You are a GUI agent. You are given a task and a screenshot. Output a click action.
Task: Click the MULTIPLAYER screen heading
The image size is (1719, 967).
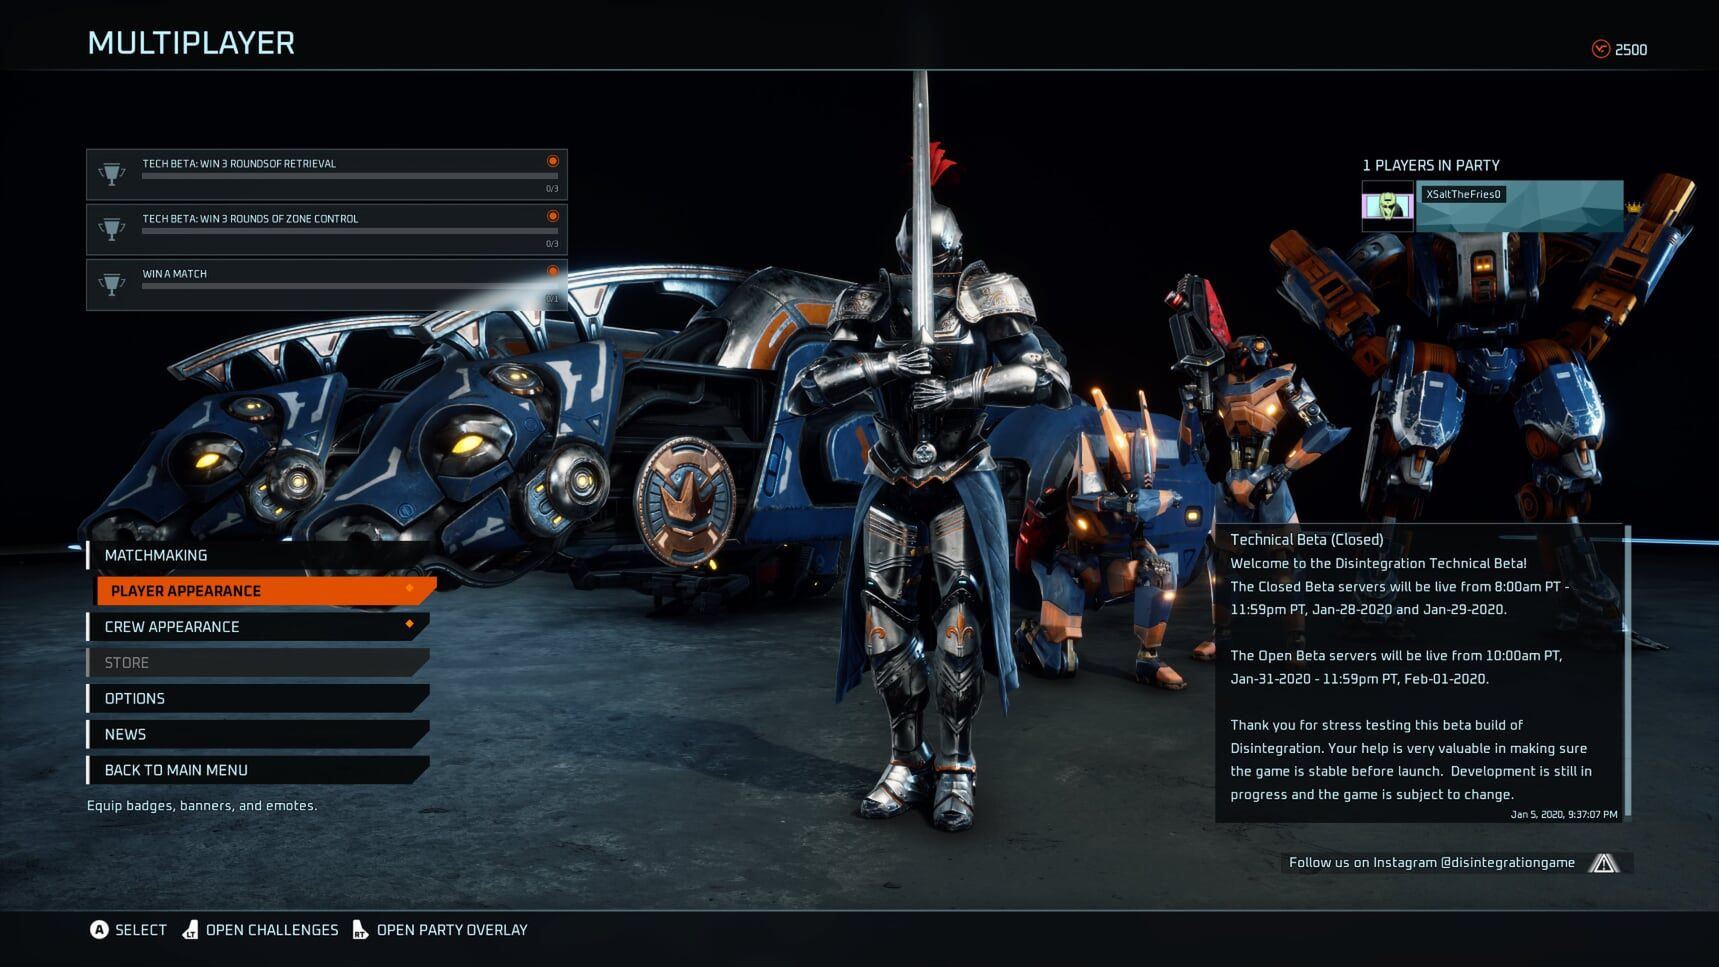point(191,43)
